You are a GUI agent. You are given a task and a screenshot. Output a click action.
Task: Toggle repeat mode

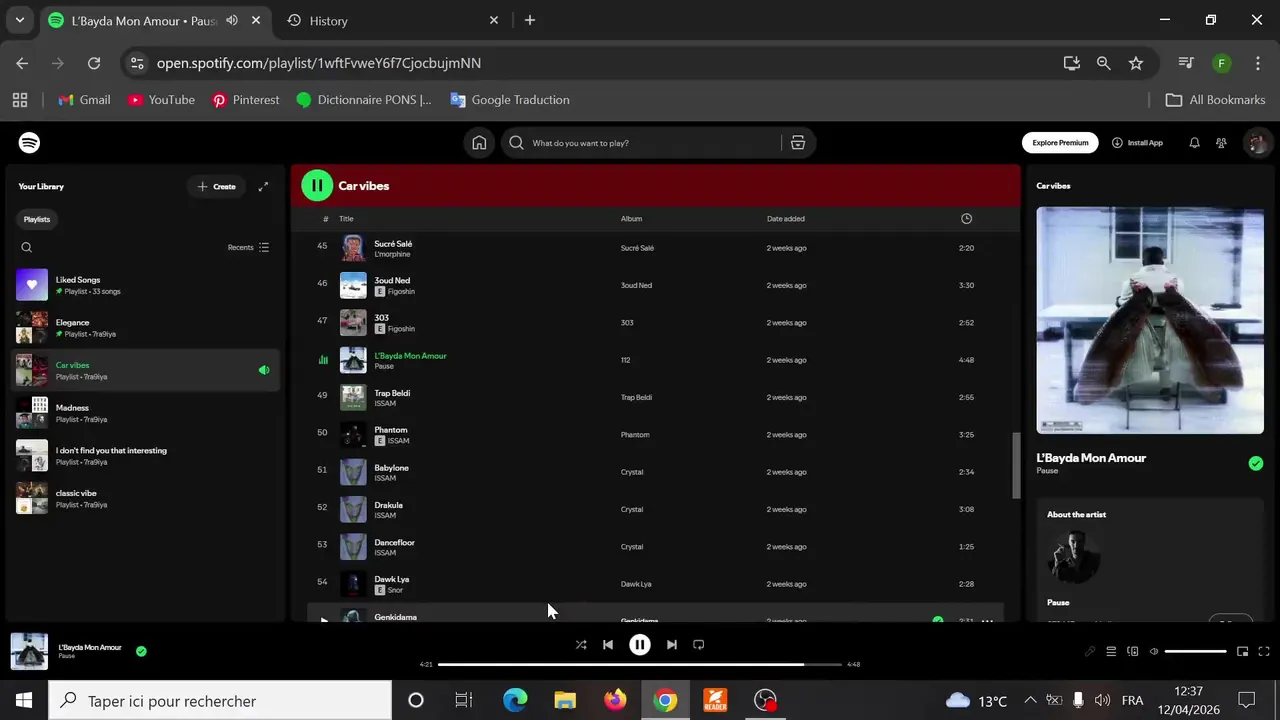pos(699,645)
